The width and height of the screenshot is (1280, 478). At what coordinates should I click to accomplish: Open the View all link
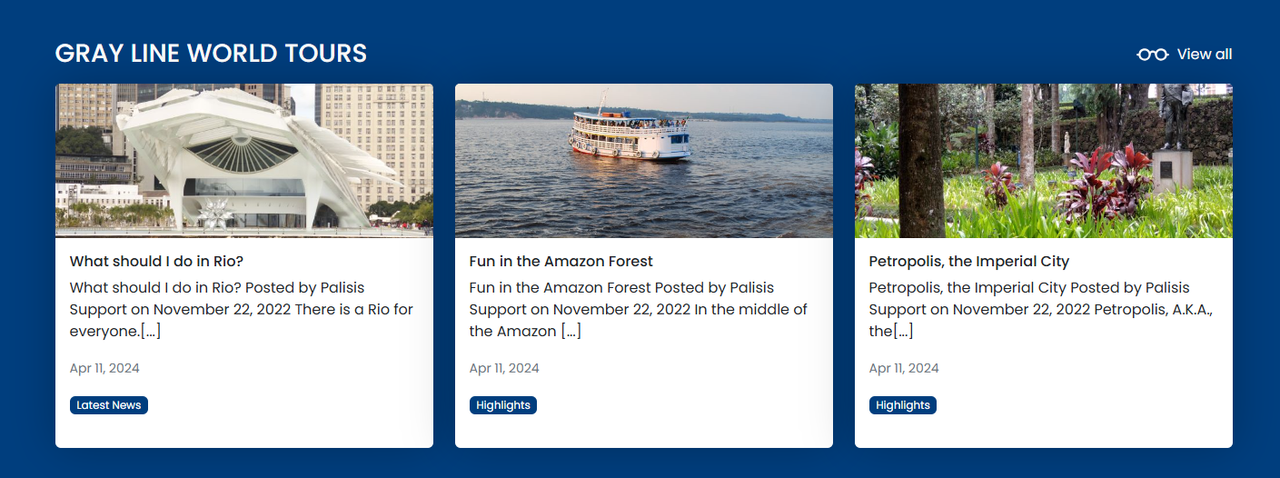(x=1185, y=54)
